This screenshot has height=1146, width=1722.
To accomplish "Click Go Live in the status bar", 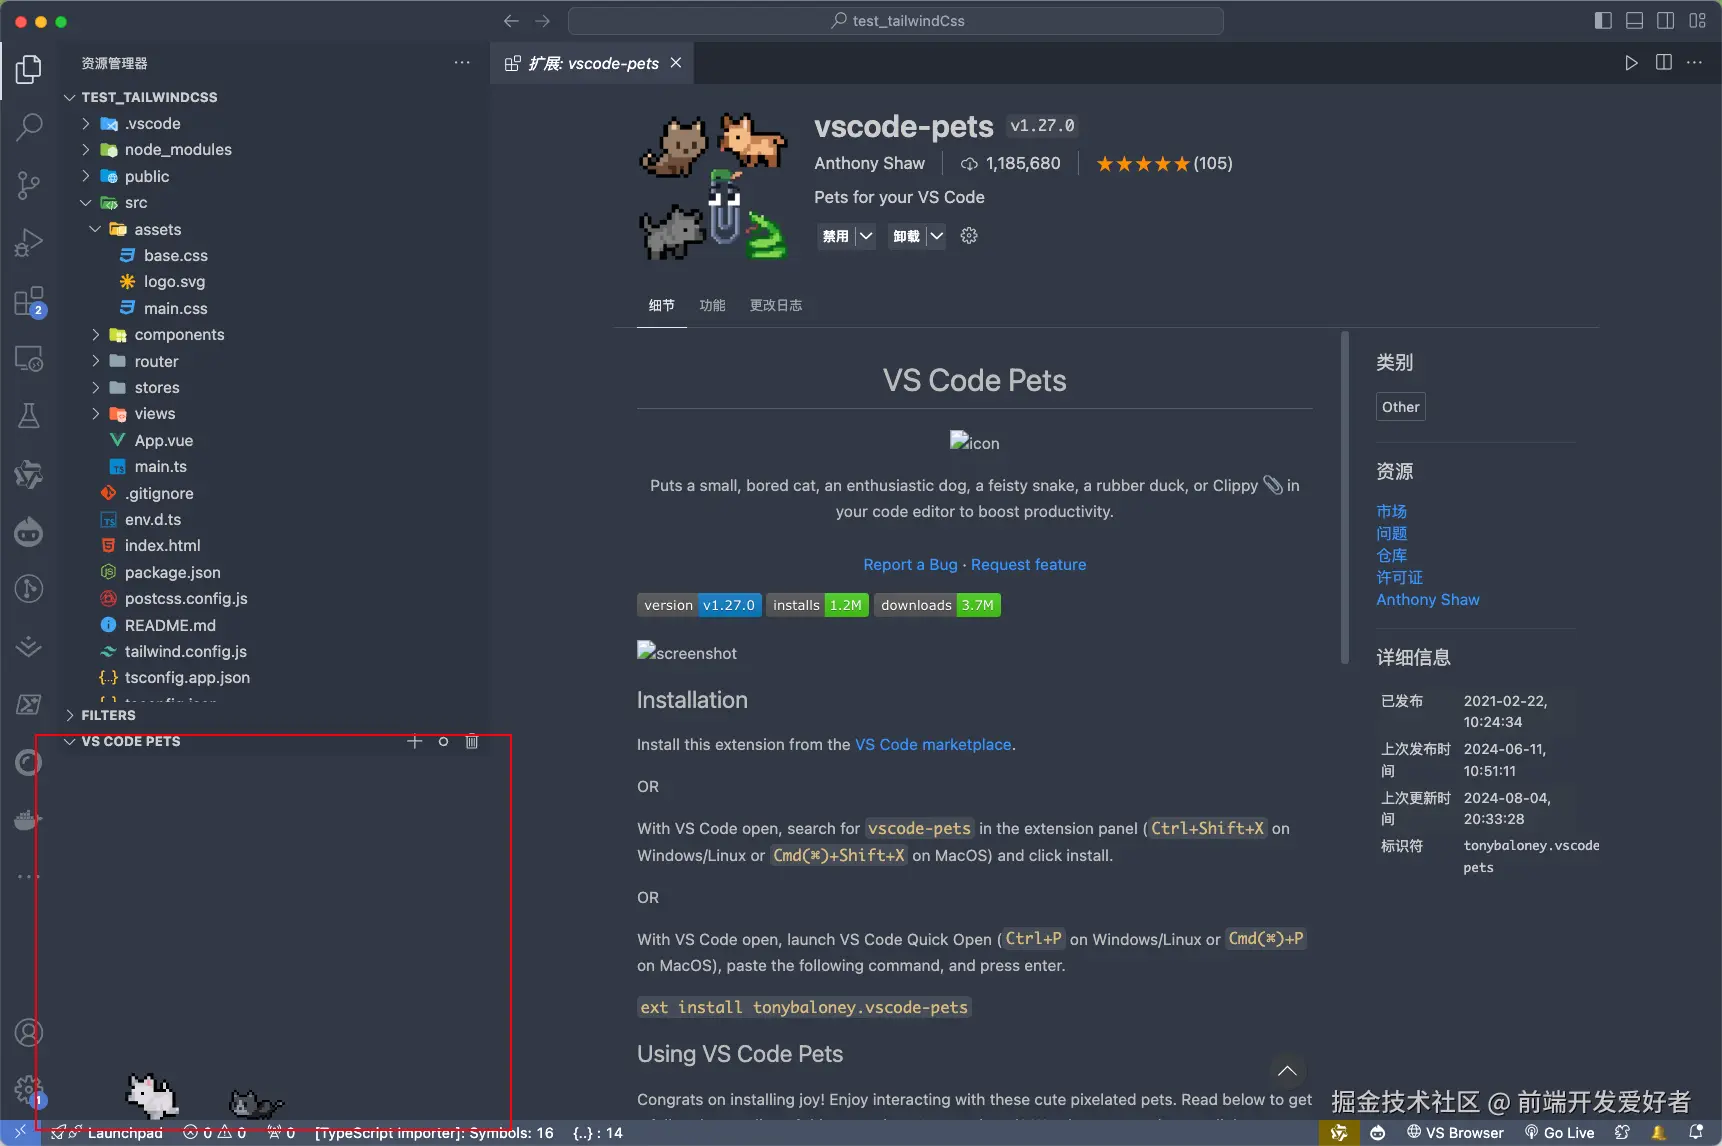I will [x=1560, y=1133].
